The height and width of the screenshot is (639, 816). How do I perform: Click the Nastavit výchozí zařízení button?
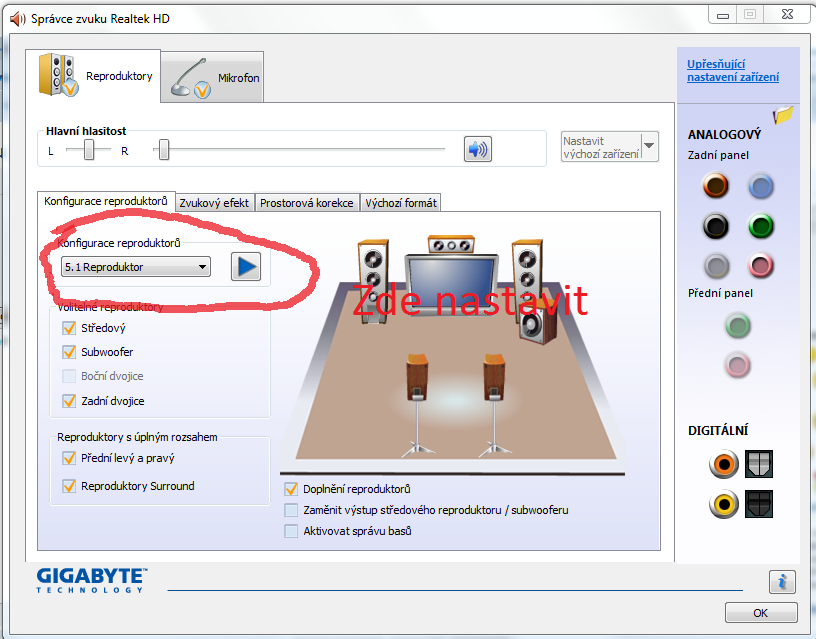tap(601, 147)
